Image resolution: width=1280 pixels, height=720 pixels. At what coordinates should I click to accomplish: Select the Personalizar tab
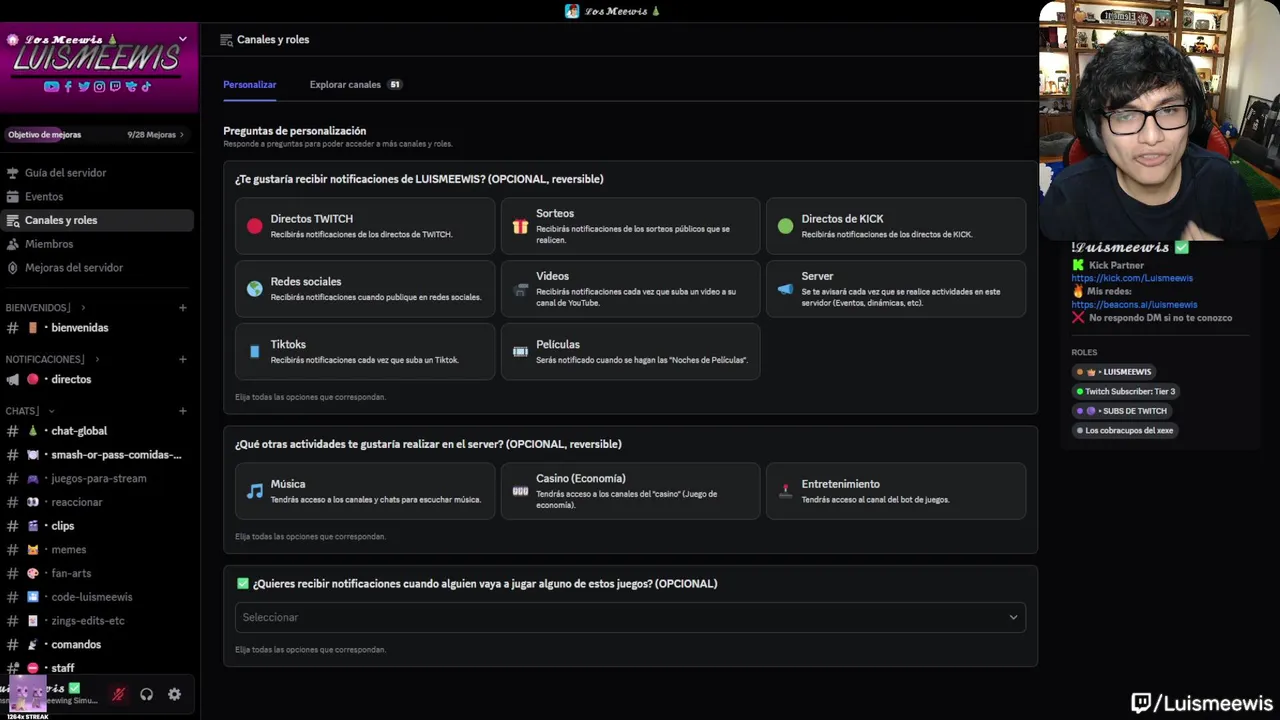pos(250,85)
